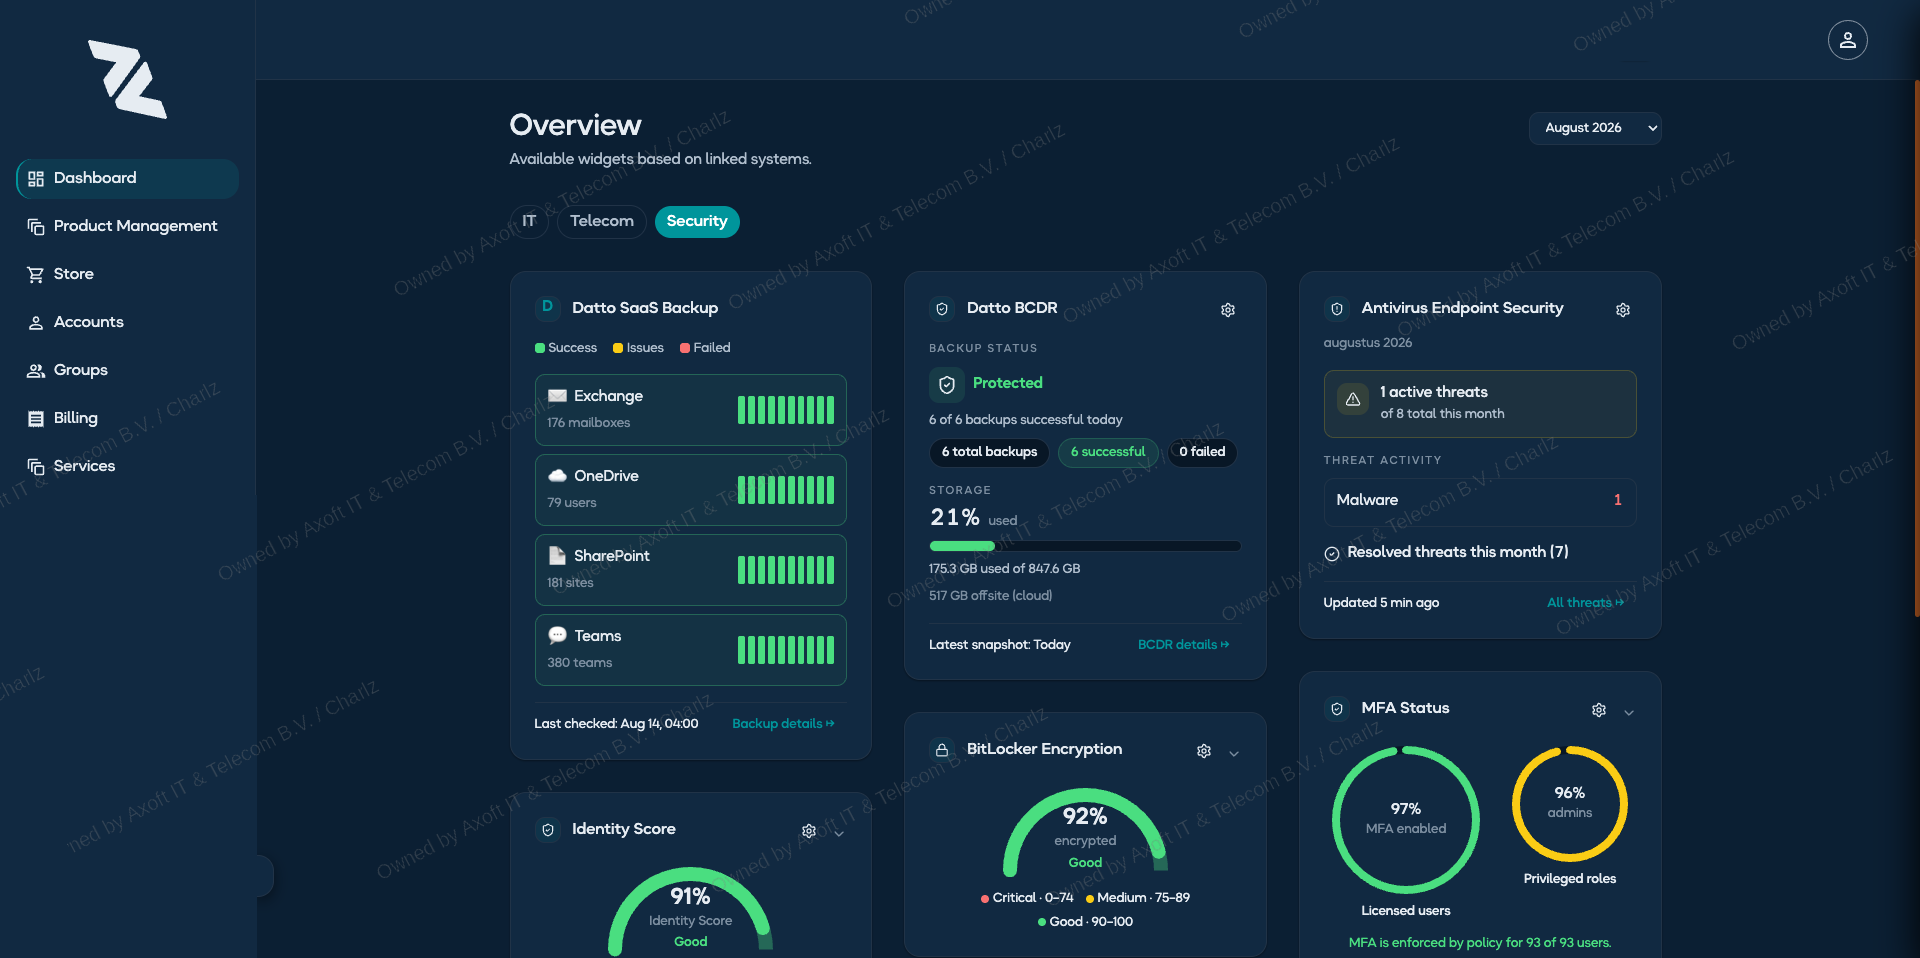Collapse the BitLocker Encryption widget chevron
Screen dimensions: 1920x958
pos(1234,753)
